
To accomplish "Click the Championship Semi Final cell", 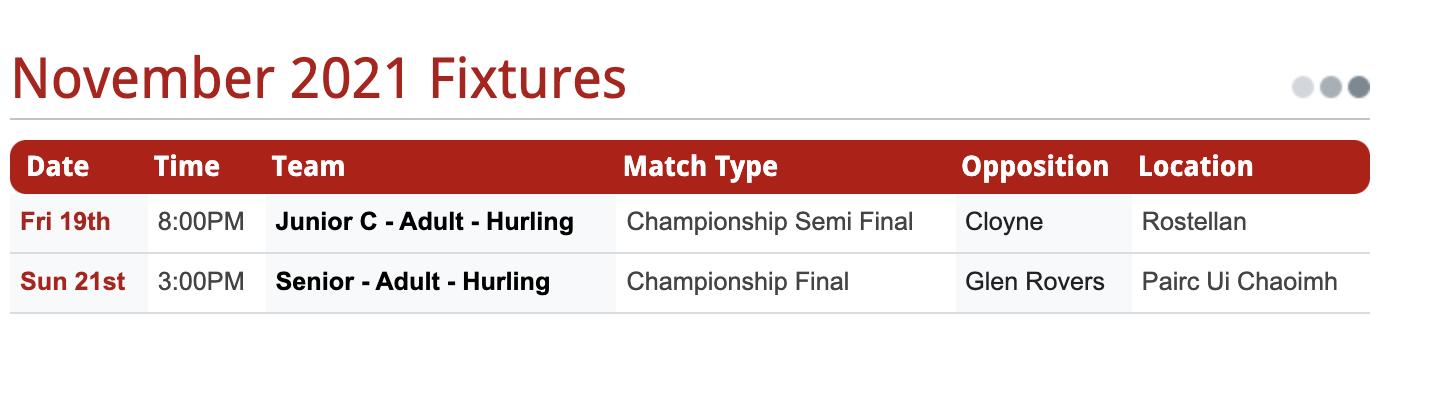I will pos(770,222).
